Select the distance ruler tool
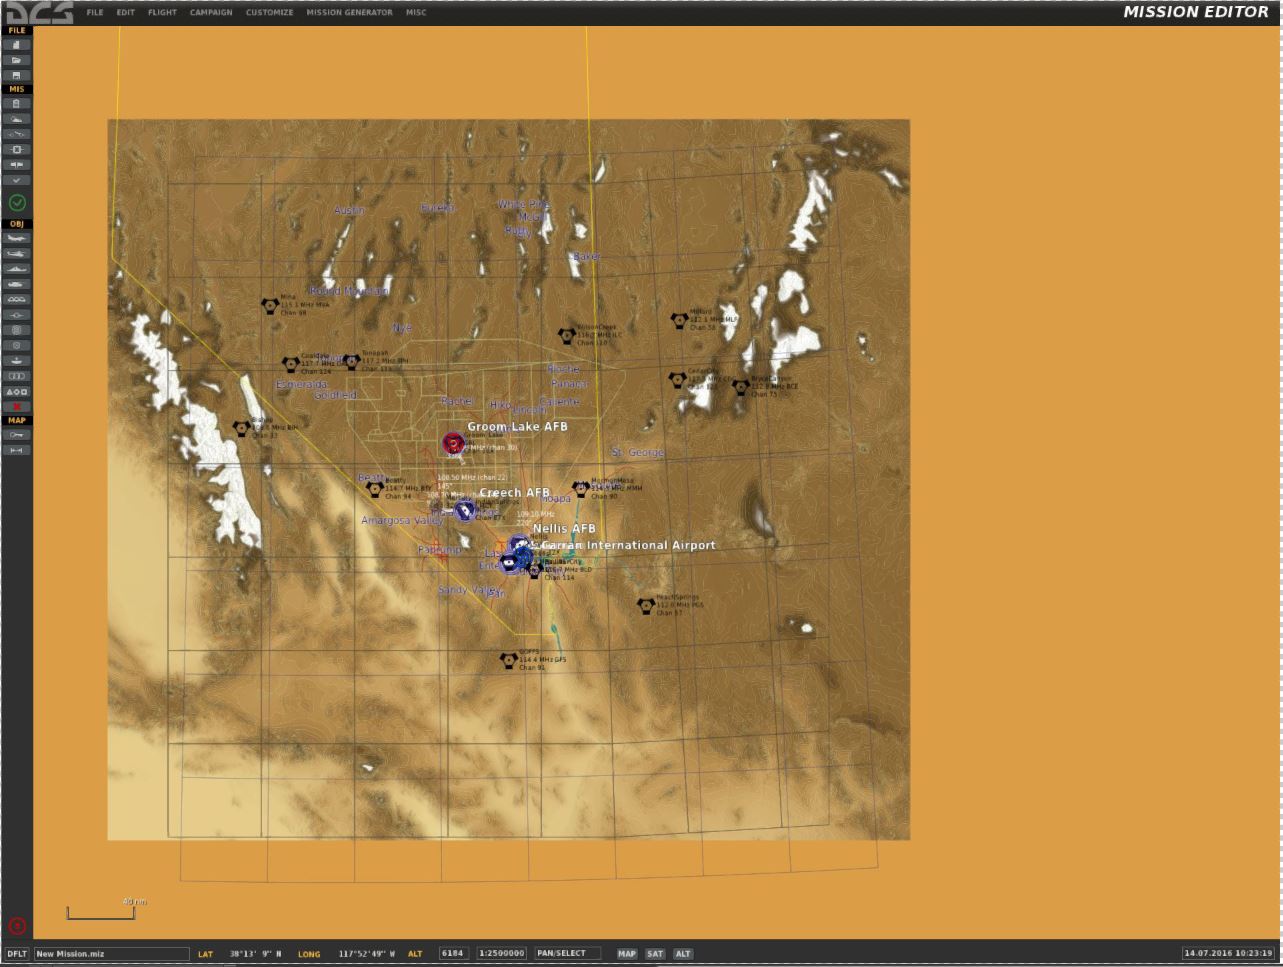Image resolution: width=1283 pixels, height=967 pixels. click(17, 450)
